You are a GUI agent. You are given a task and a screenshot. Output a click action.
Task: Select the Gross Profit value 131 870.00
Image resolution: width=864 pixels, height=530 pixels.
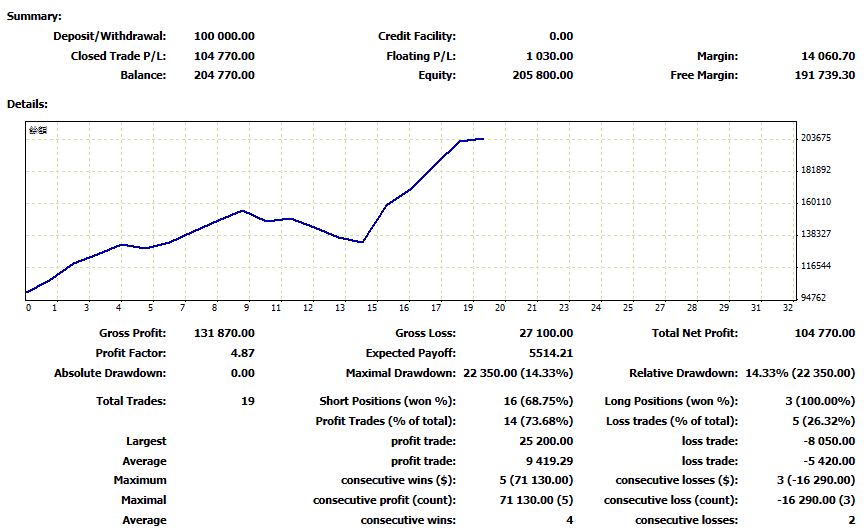(x=224, y=333)
